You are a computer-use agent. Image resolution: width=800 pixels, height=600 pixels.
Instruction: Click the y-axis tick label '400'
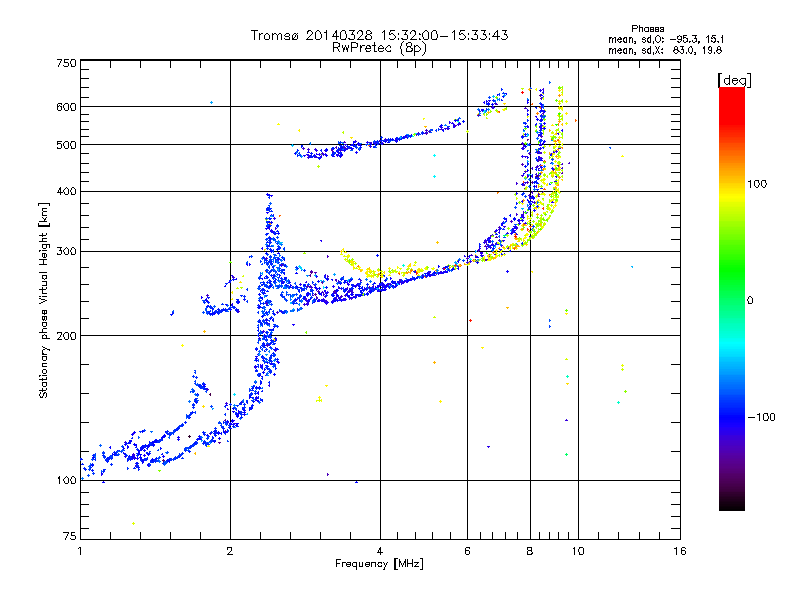[x=66, y=191]
